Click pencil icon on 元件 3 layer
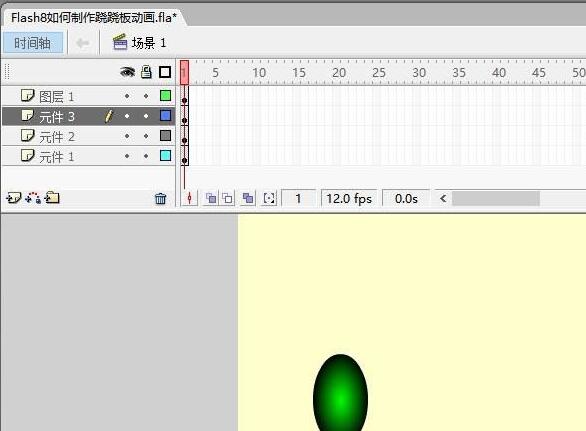This screenshot has width=586, height=431. [x=108, y=116]
